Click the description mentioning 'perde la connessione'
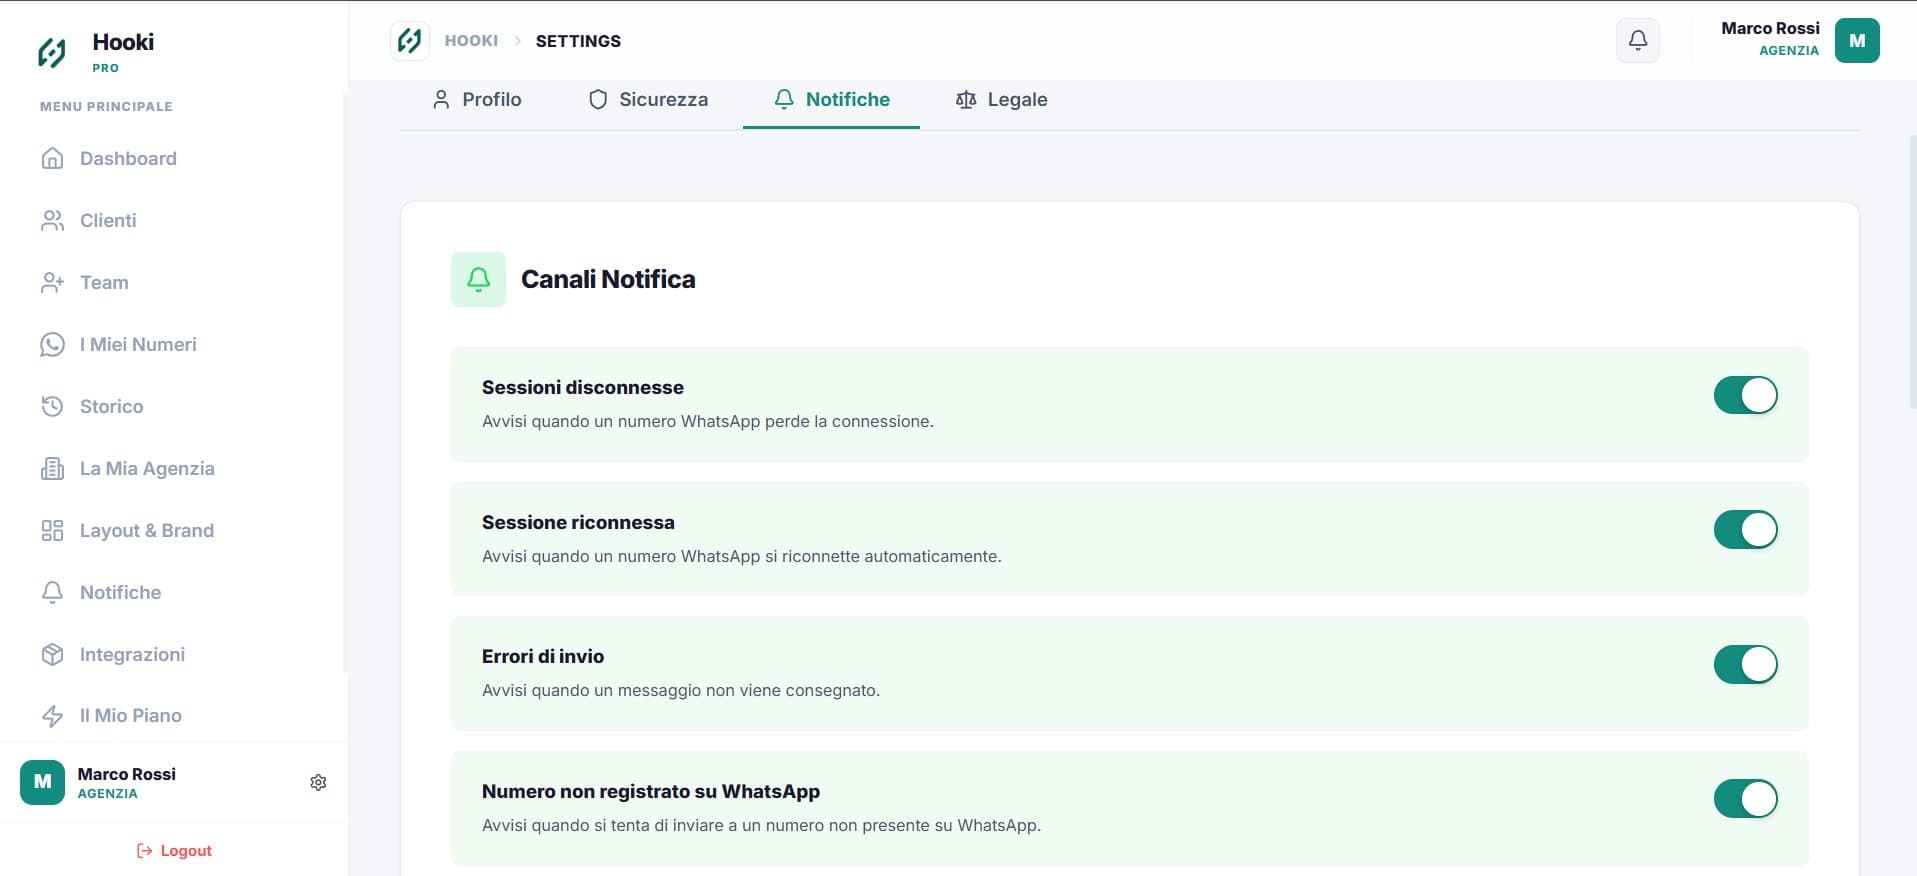Screen dimensions: 1917x876 point(708,421)
